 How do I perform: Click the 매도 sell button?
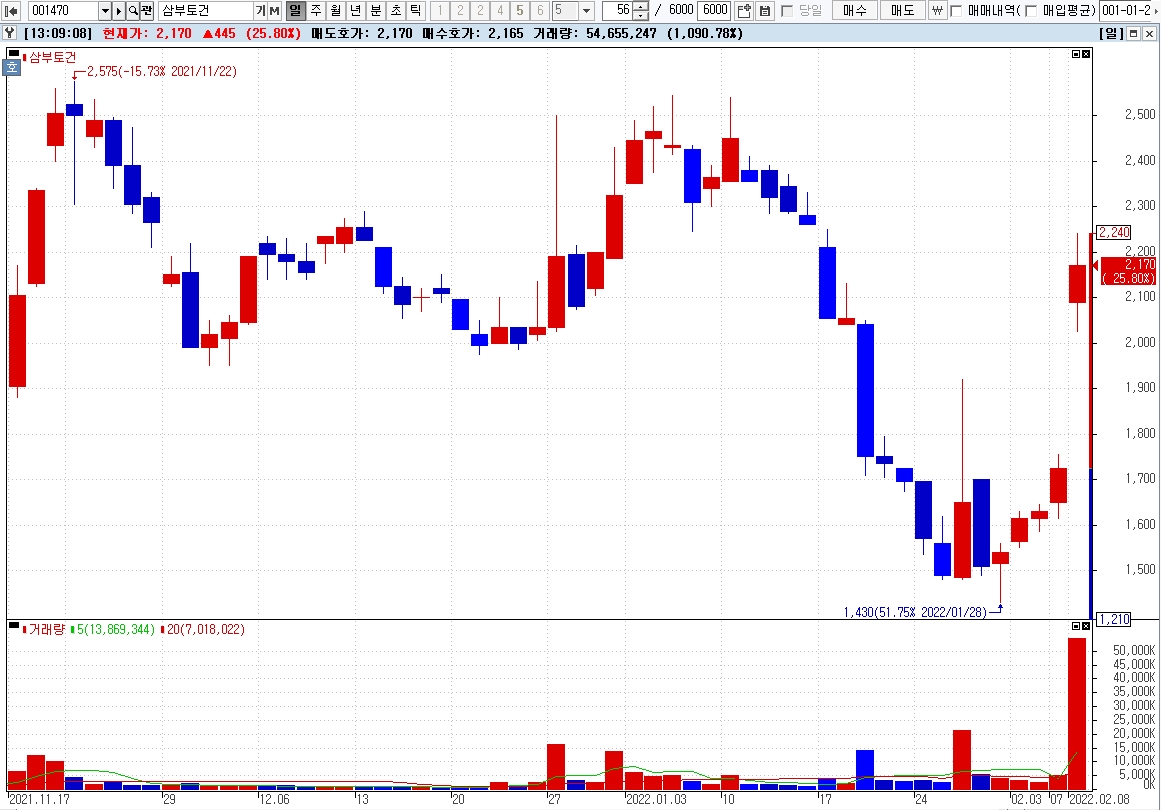[x=903, y=10]
